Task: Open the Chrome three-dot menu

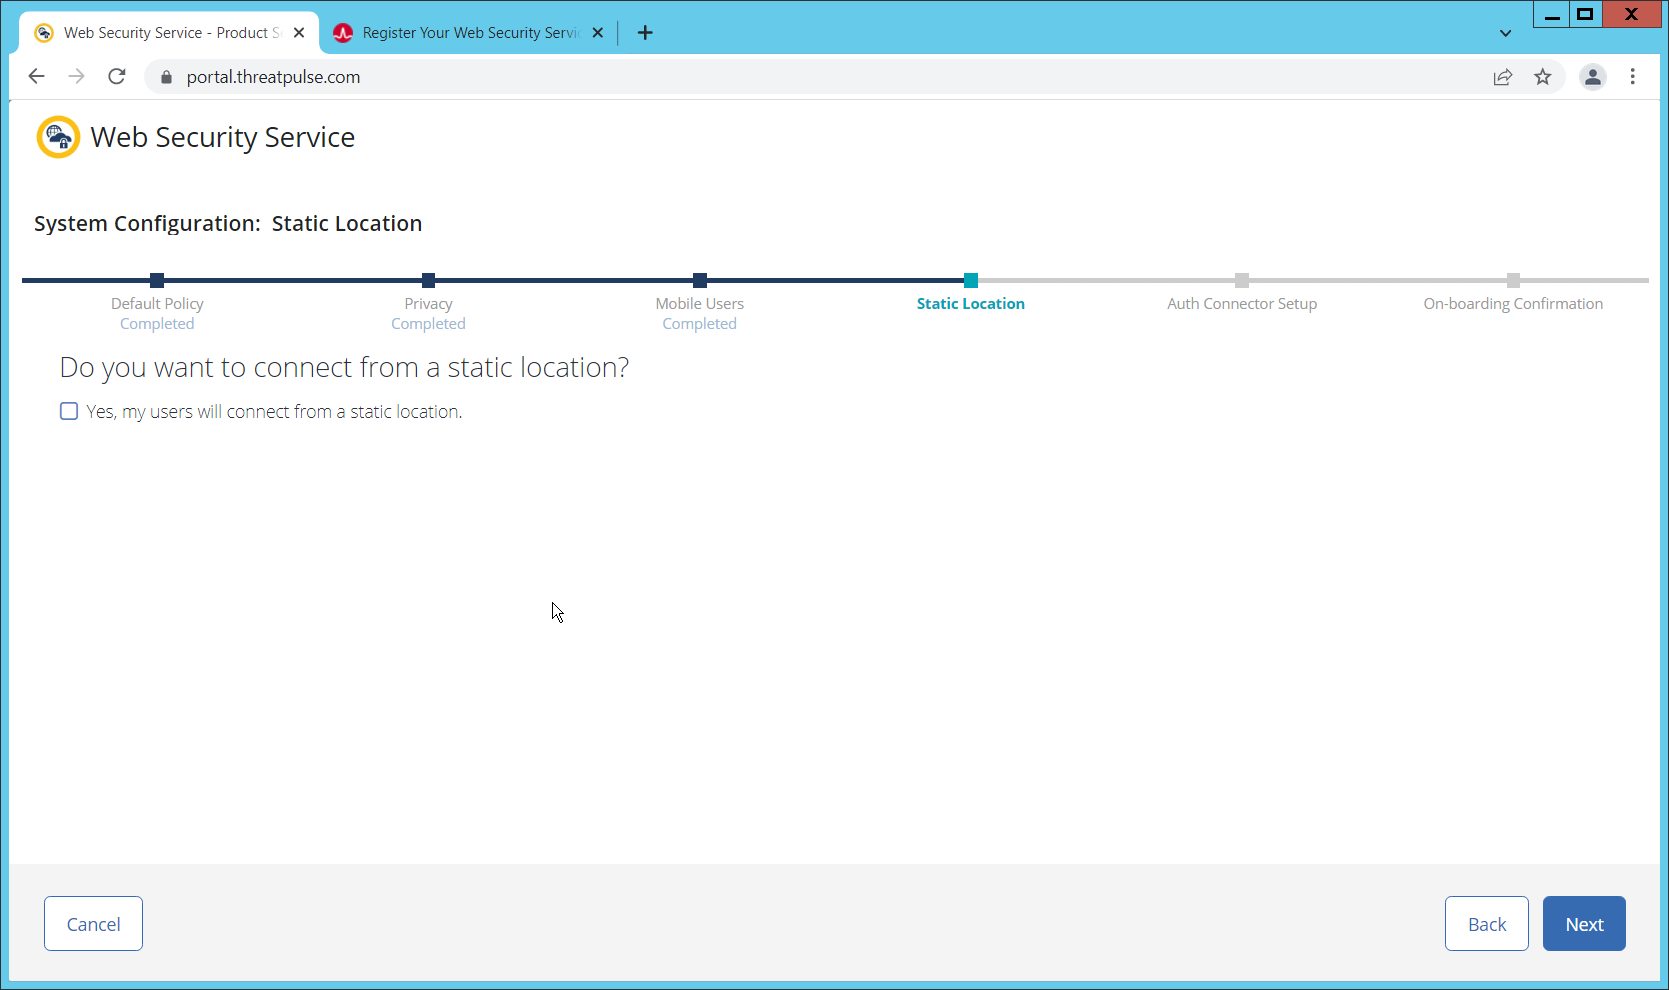Action: pyautogui.click(x=1632, y=77)
